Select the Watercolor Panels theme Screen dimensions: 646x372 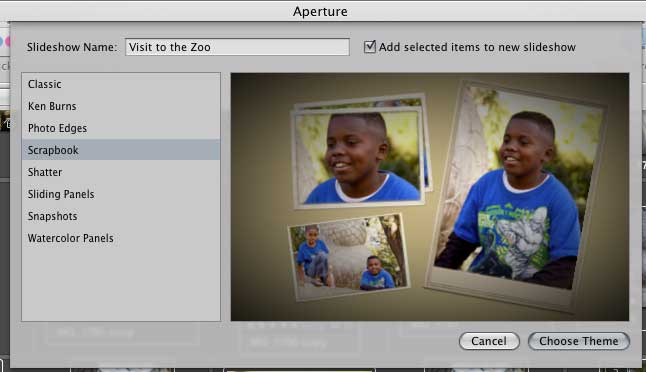121,238
